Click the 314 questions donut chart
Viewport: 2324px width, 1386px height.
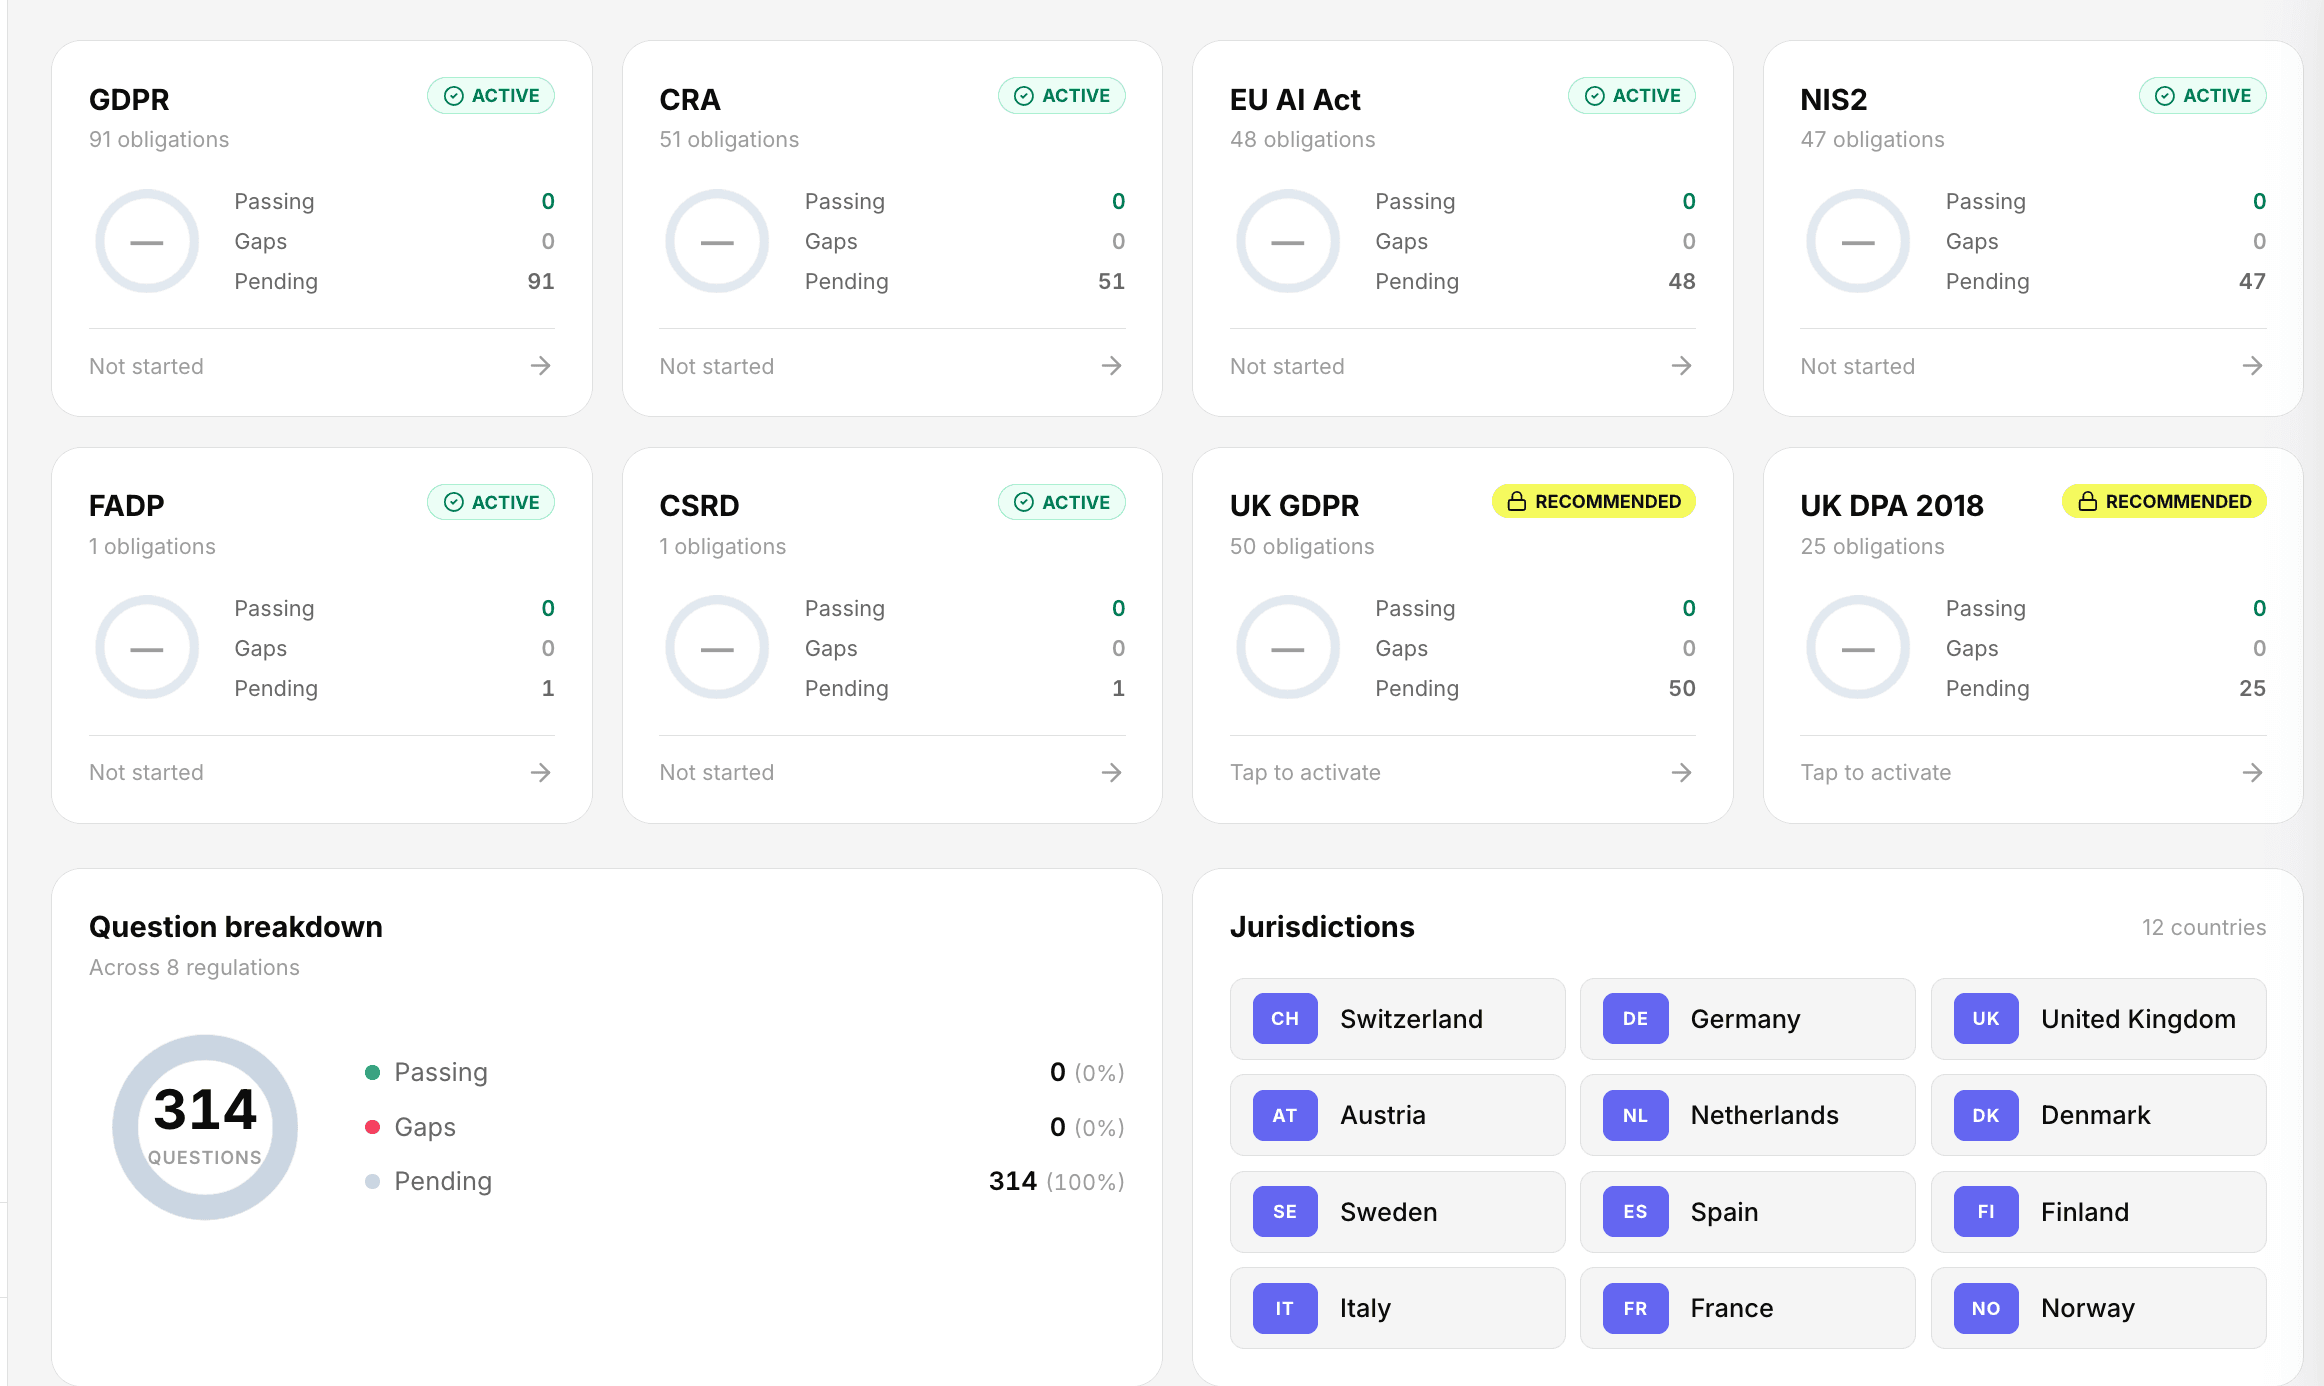pyautogui.click(x=205, y=1127)
